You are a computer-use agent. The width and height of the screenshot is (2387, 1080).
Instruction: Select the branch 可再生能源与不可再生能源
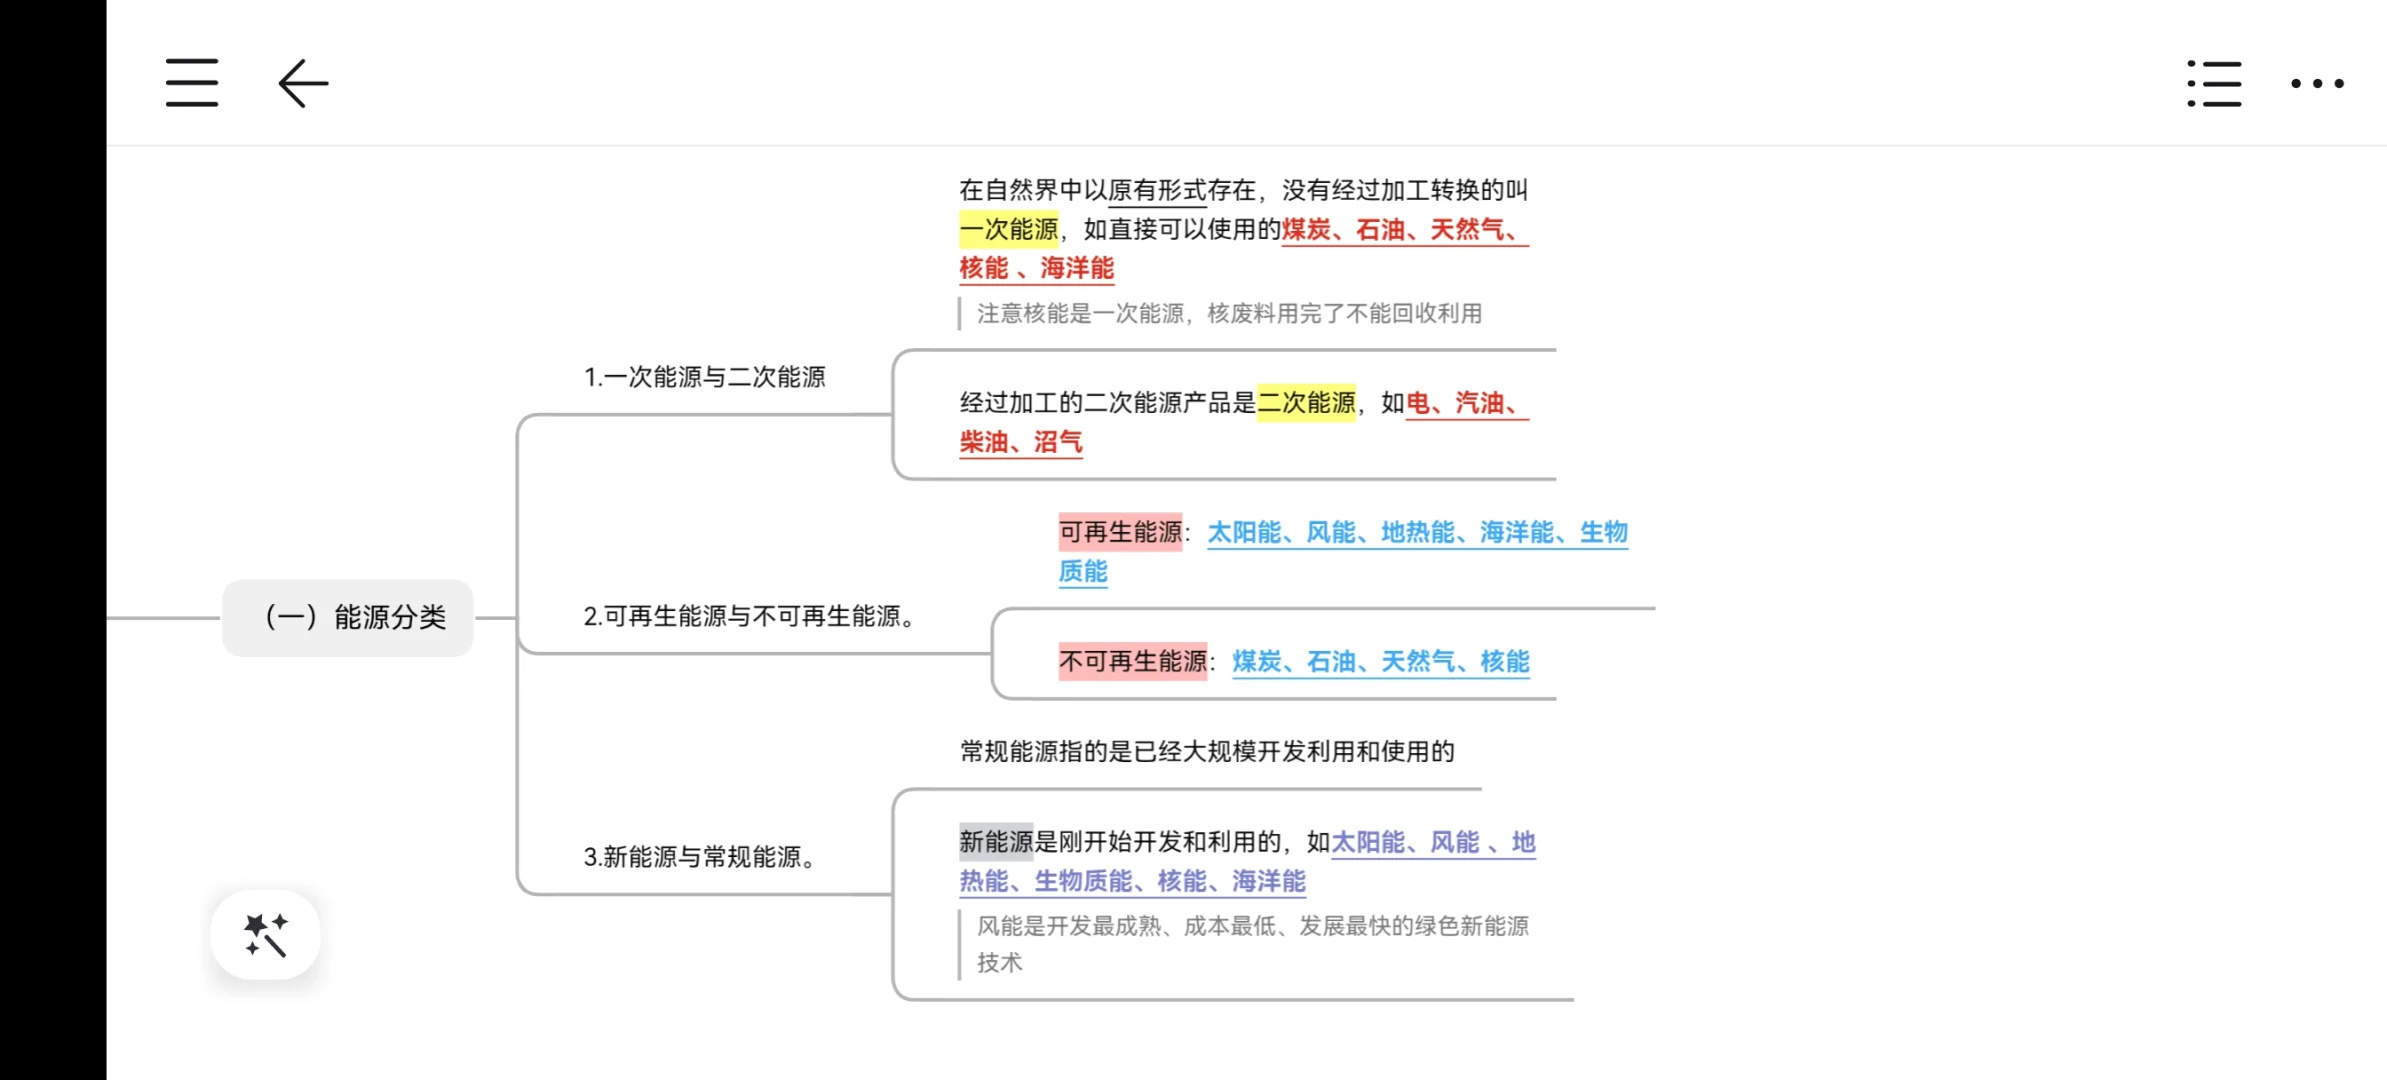749,616
